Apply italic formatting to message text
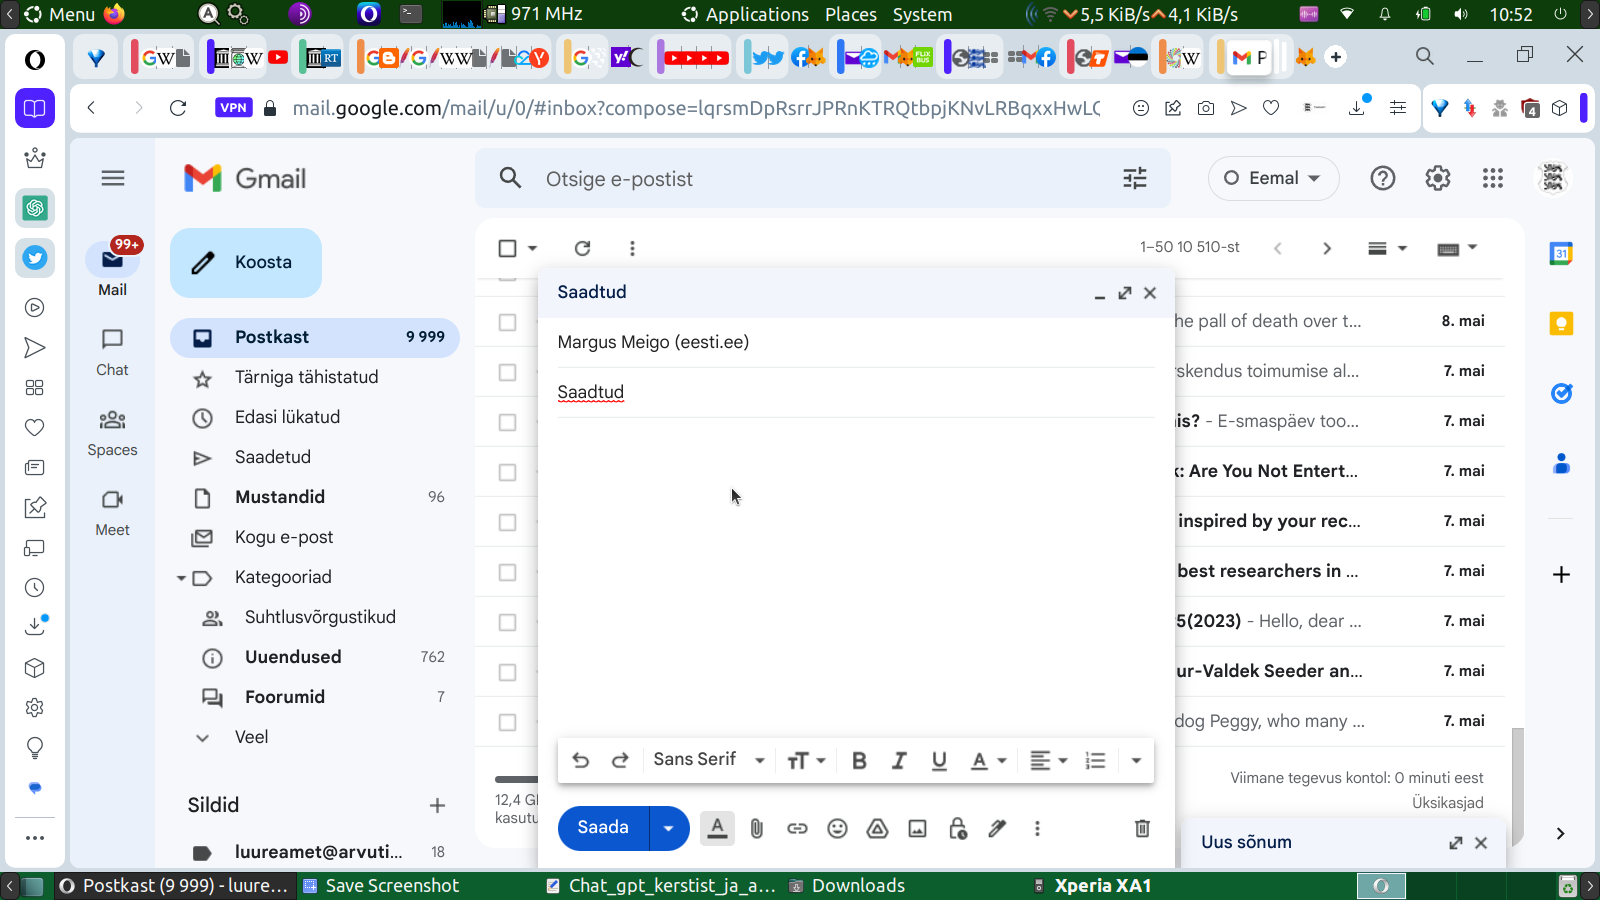Viewport: 1600px width, 900px height. [899, 760]
